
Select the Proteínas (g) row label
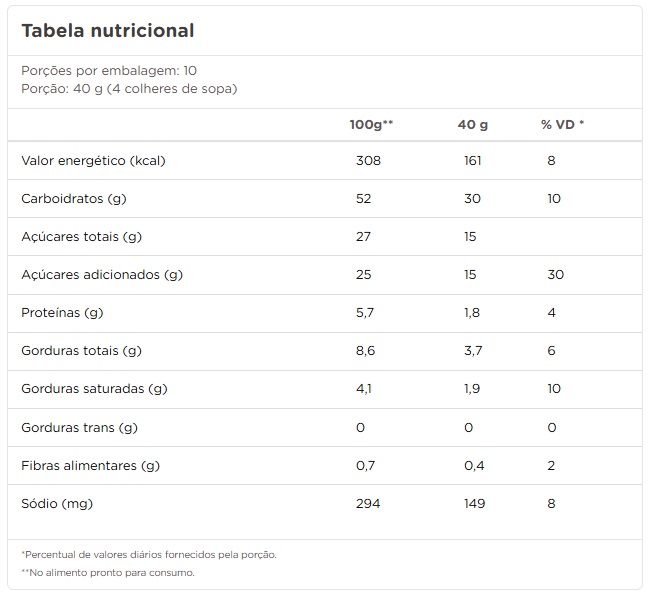(x=63, y=312)
